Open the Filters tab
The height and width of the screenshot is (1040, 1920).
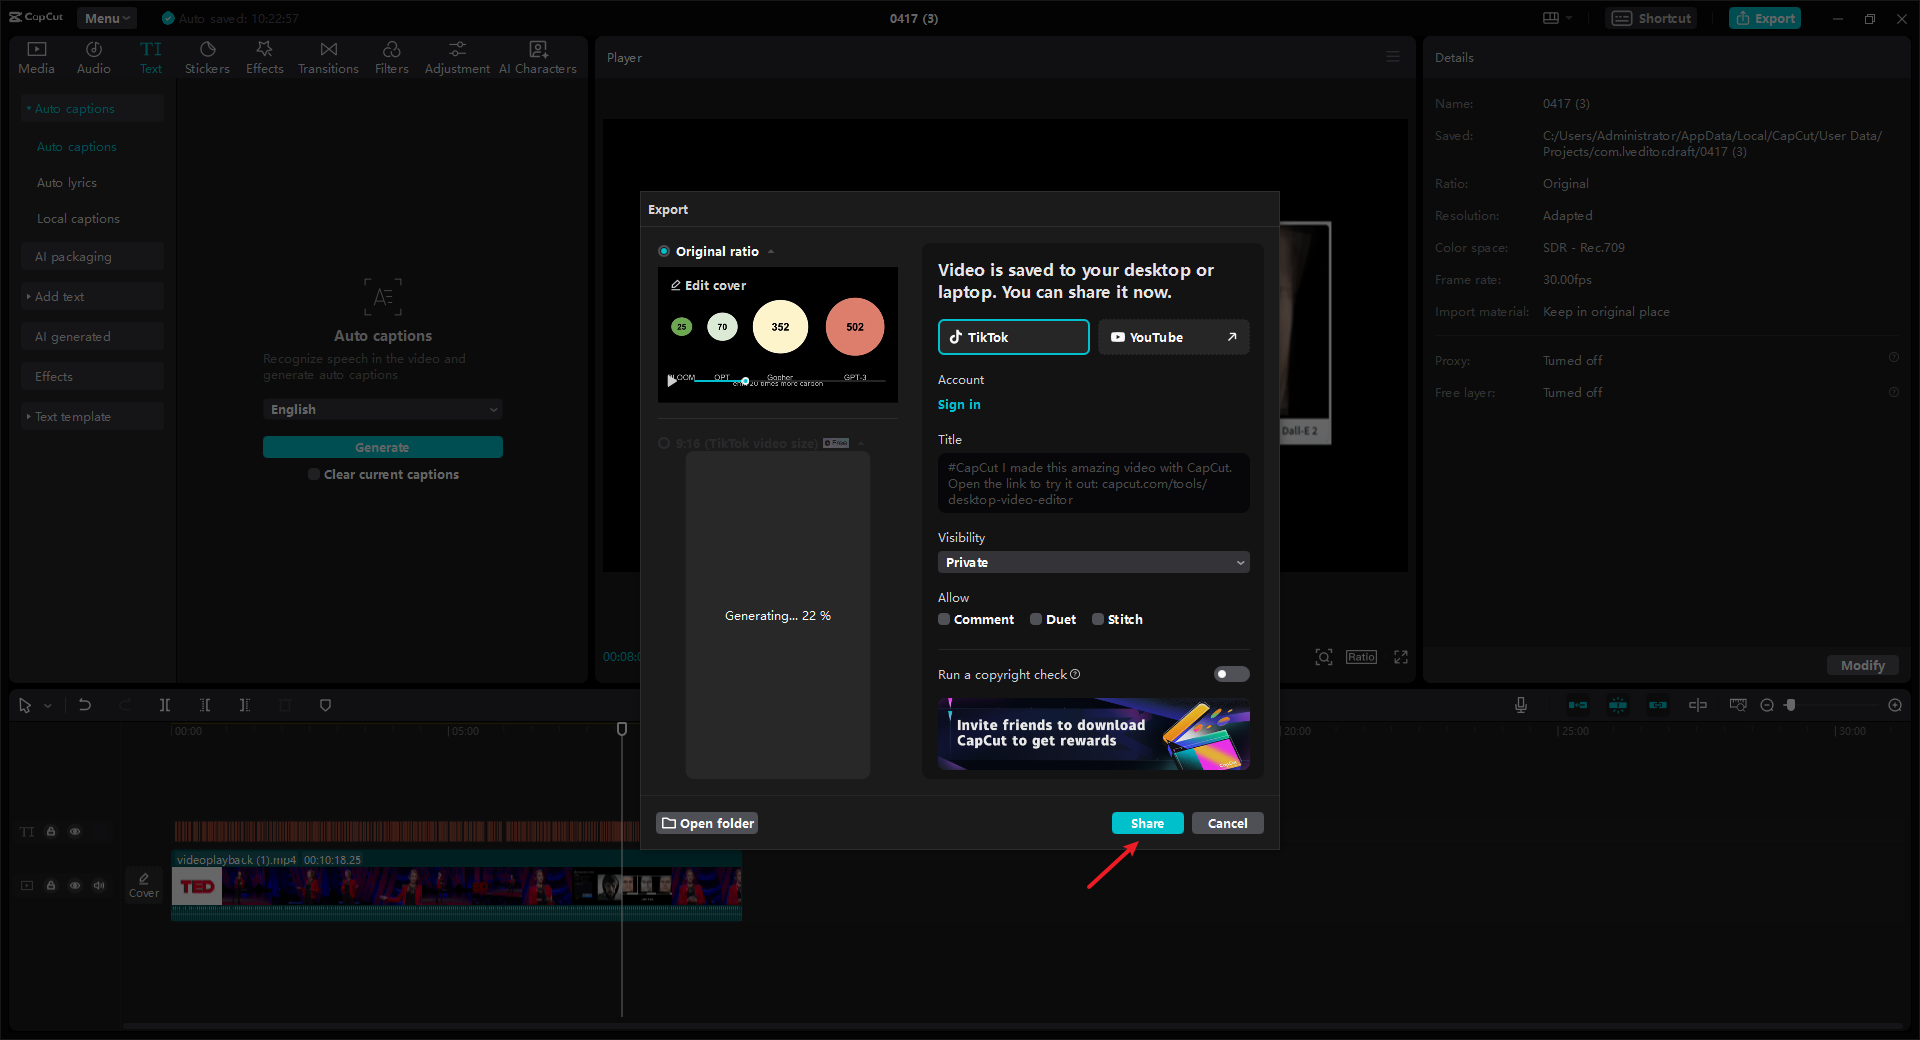(x=392, y=58)
